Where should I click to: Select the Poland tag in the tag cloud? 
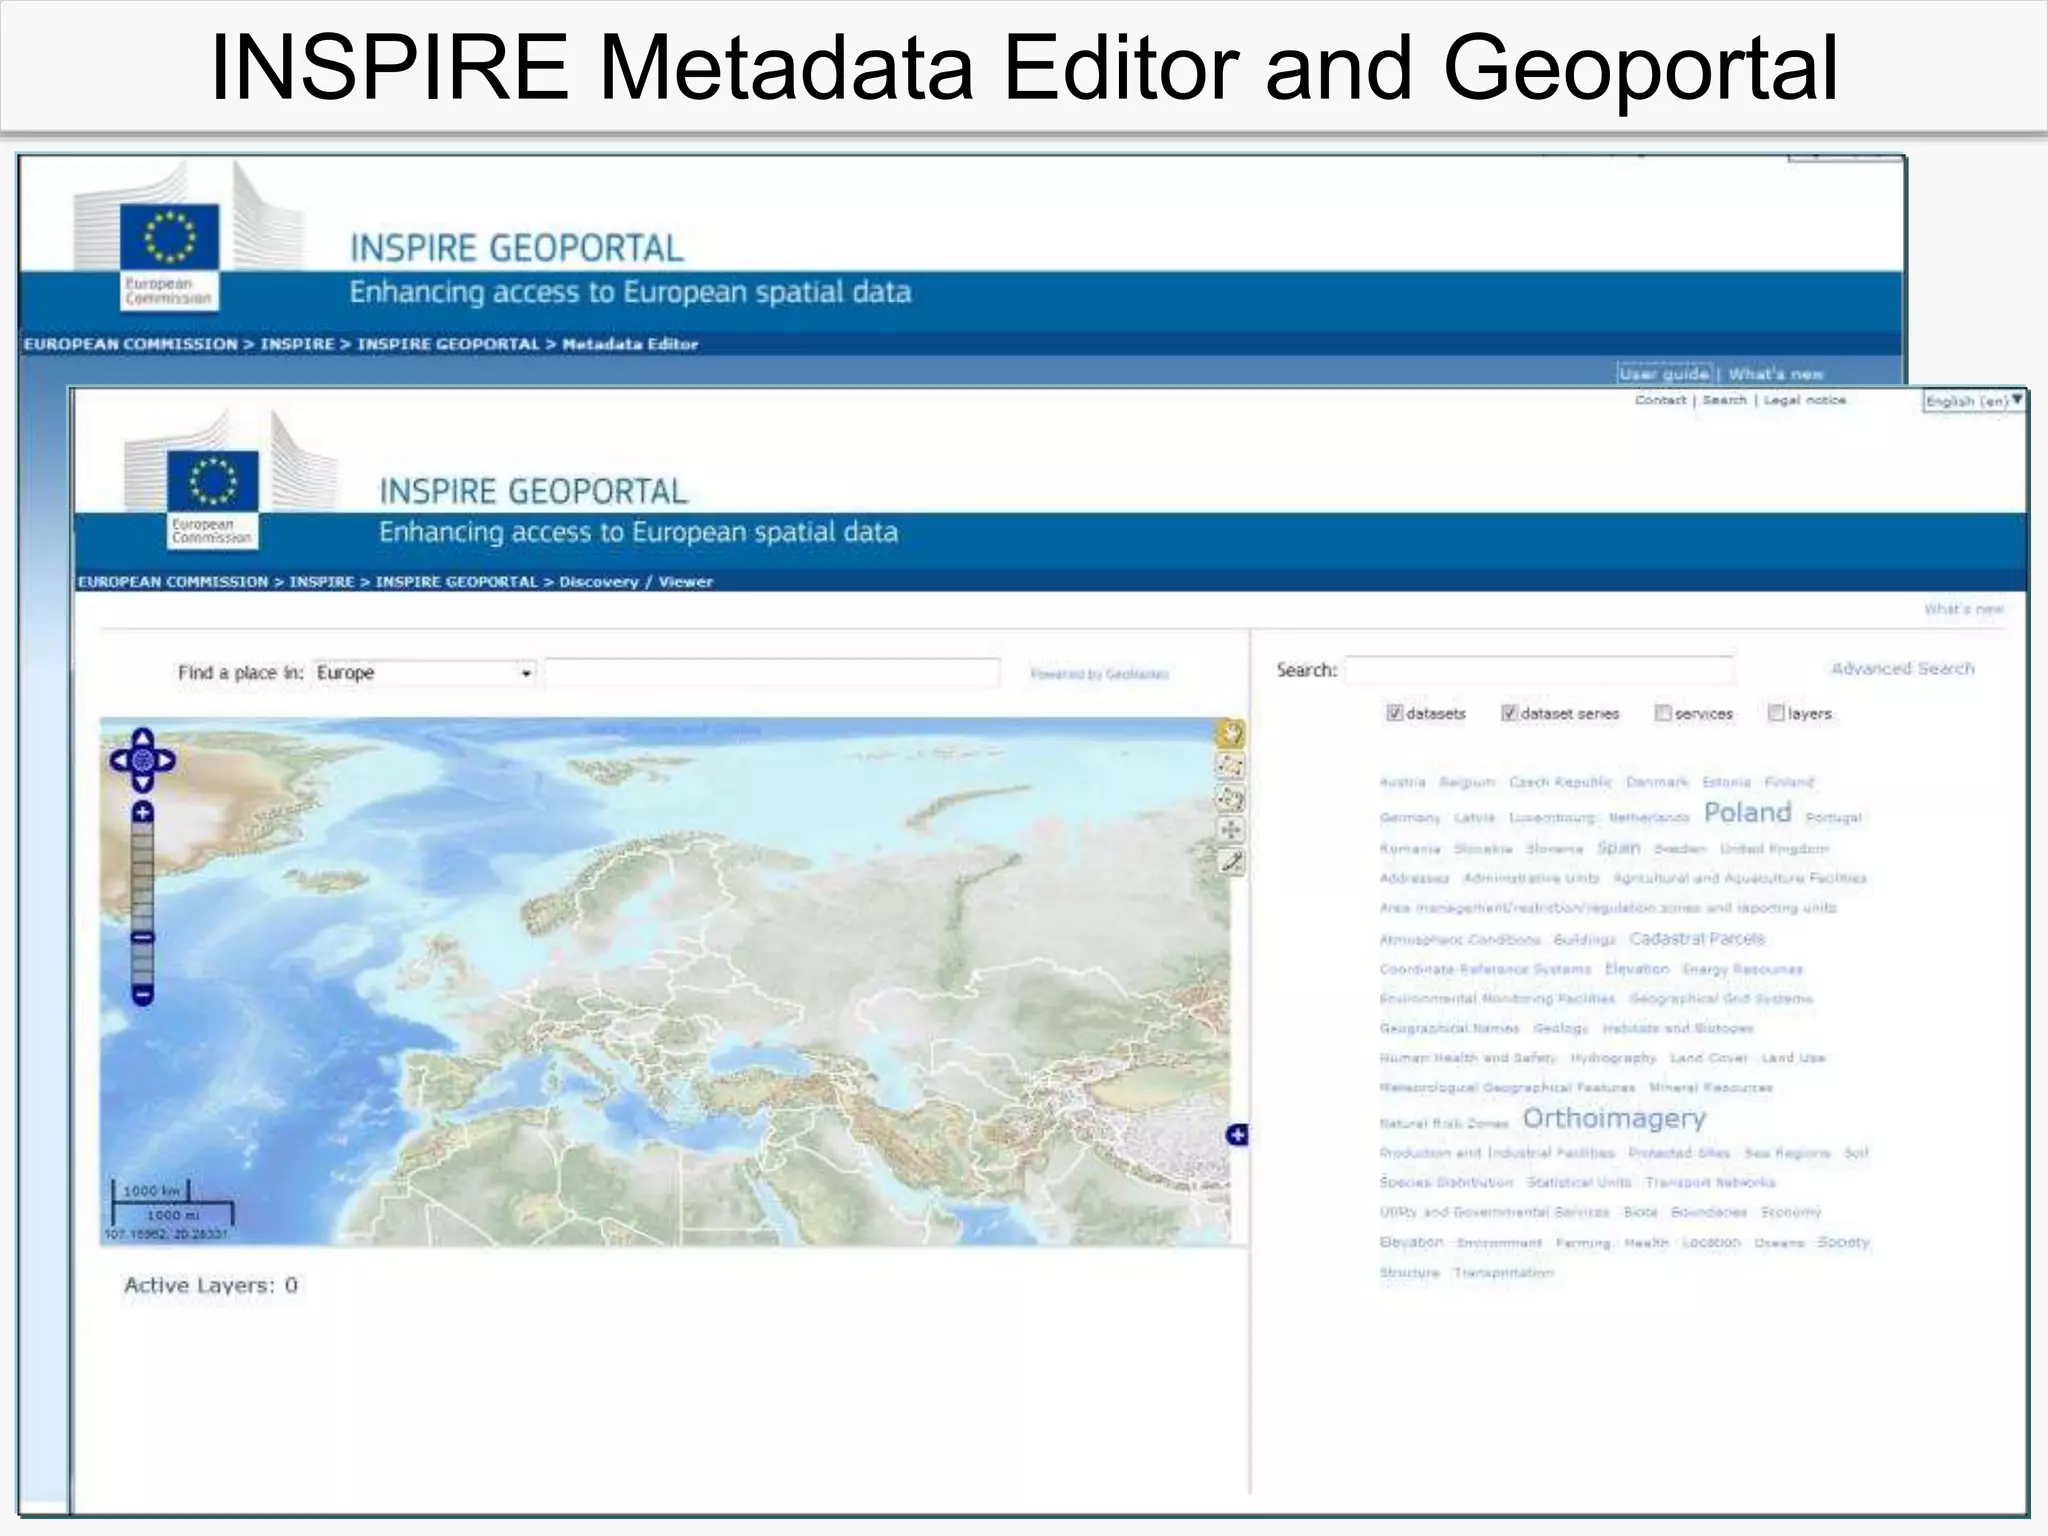click(x=1747, y=812)
